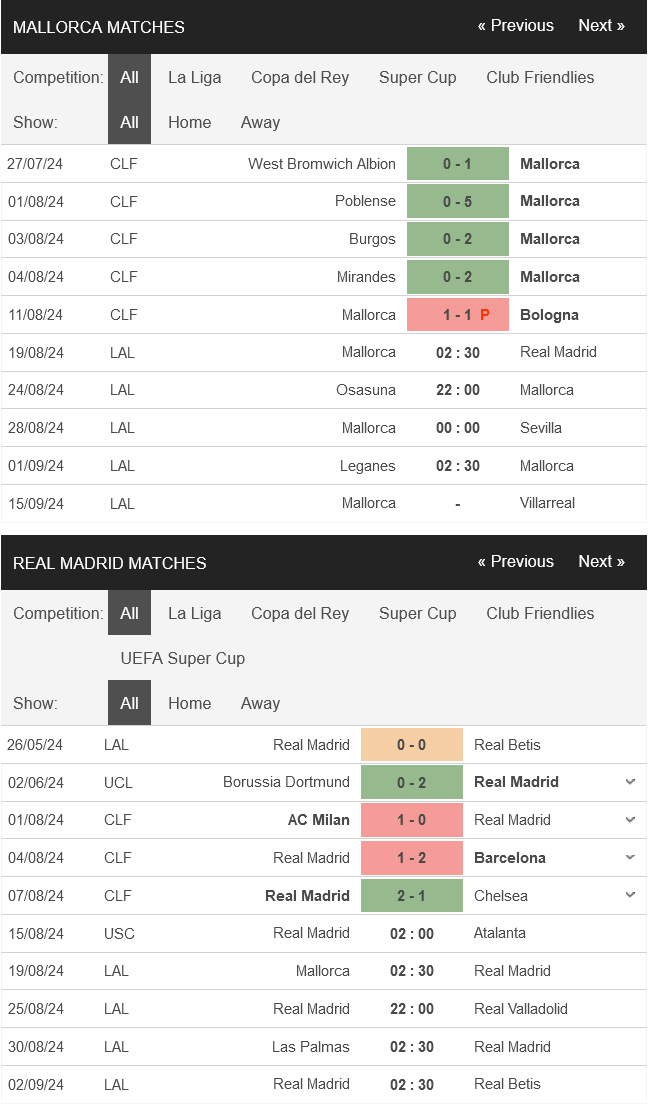The width and height of the screenshot is (648, 1108).
Task: Open Previous in Mallorca Matches header
Action: tap(515, 26)
